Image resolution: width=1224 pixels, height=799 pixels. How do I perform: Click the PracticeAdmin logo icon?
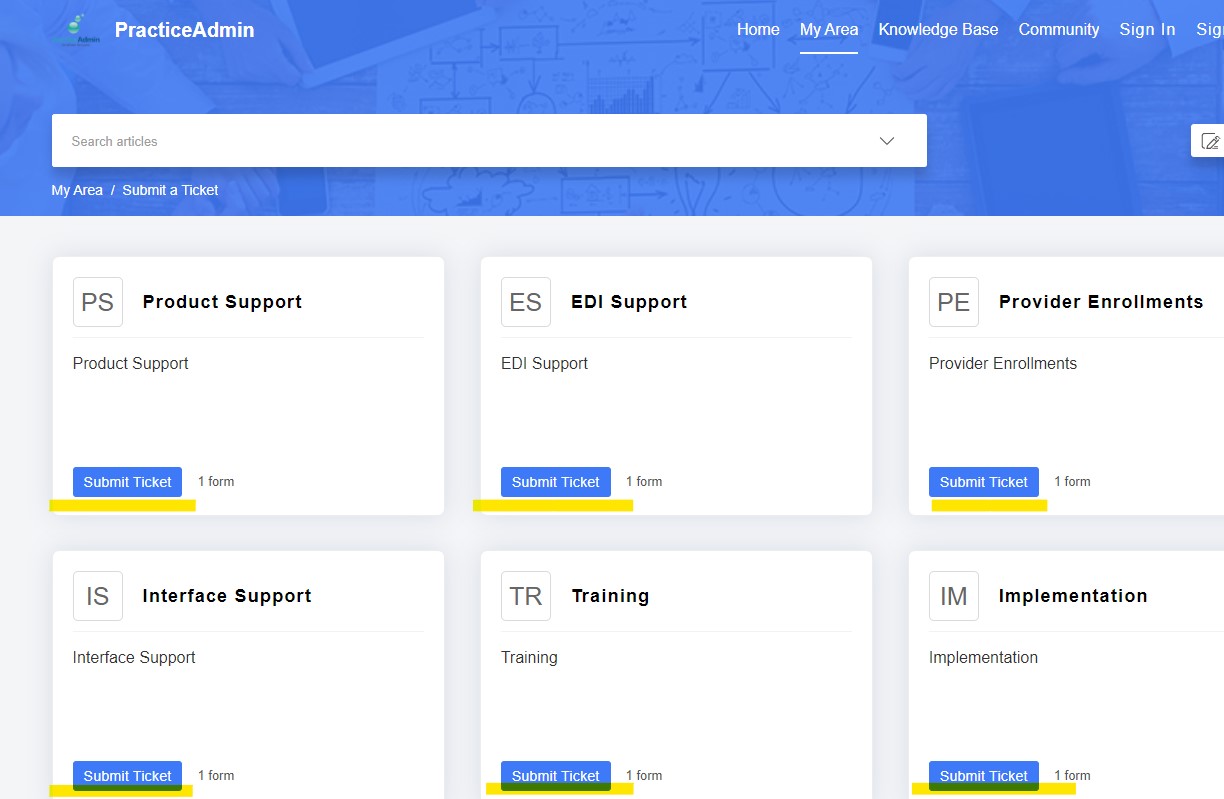tap(77, 30)
